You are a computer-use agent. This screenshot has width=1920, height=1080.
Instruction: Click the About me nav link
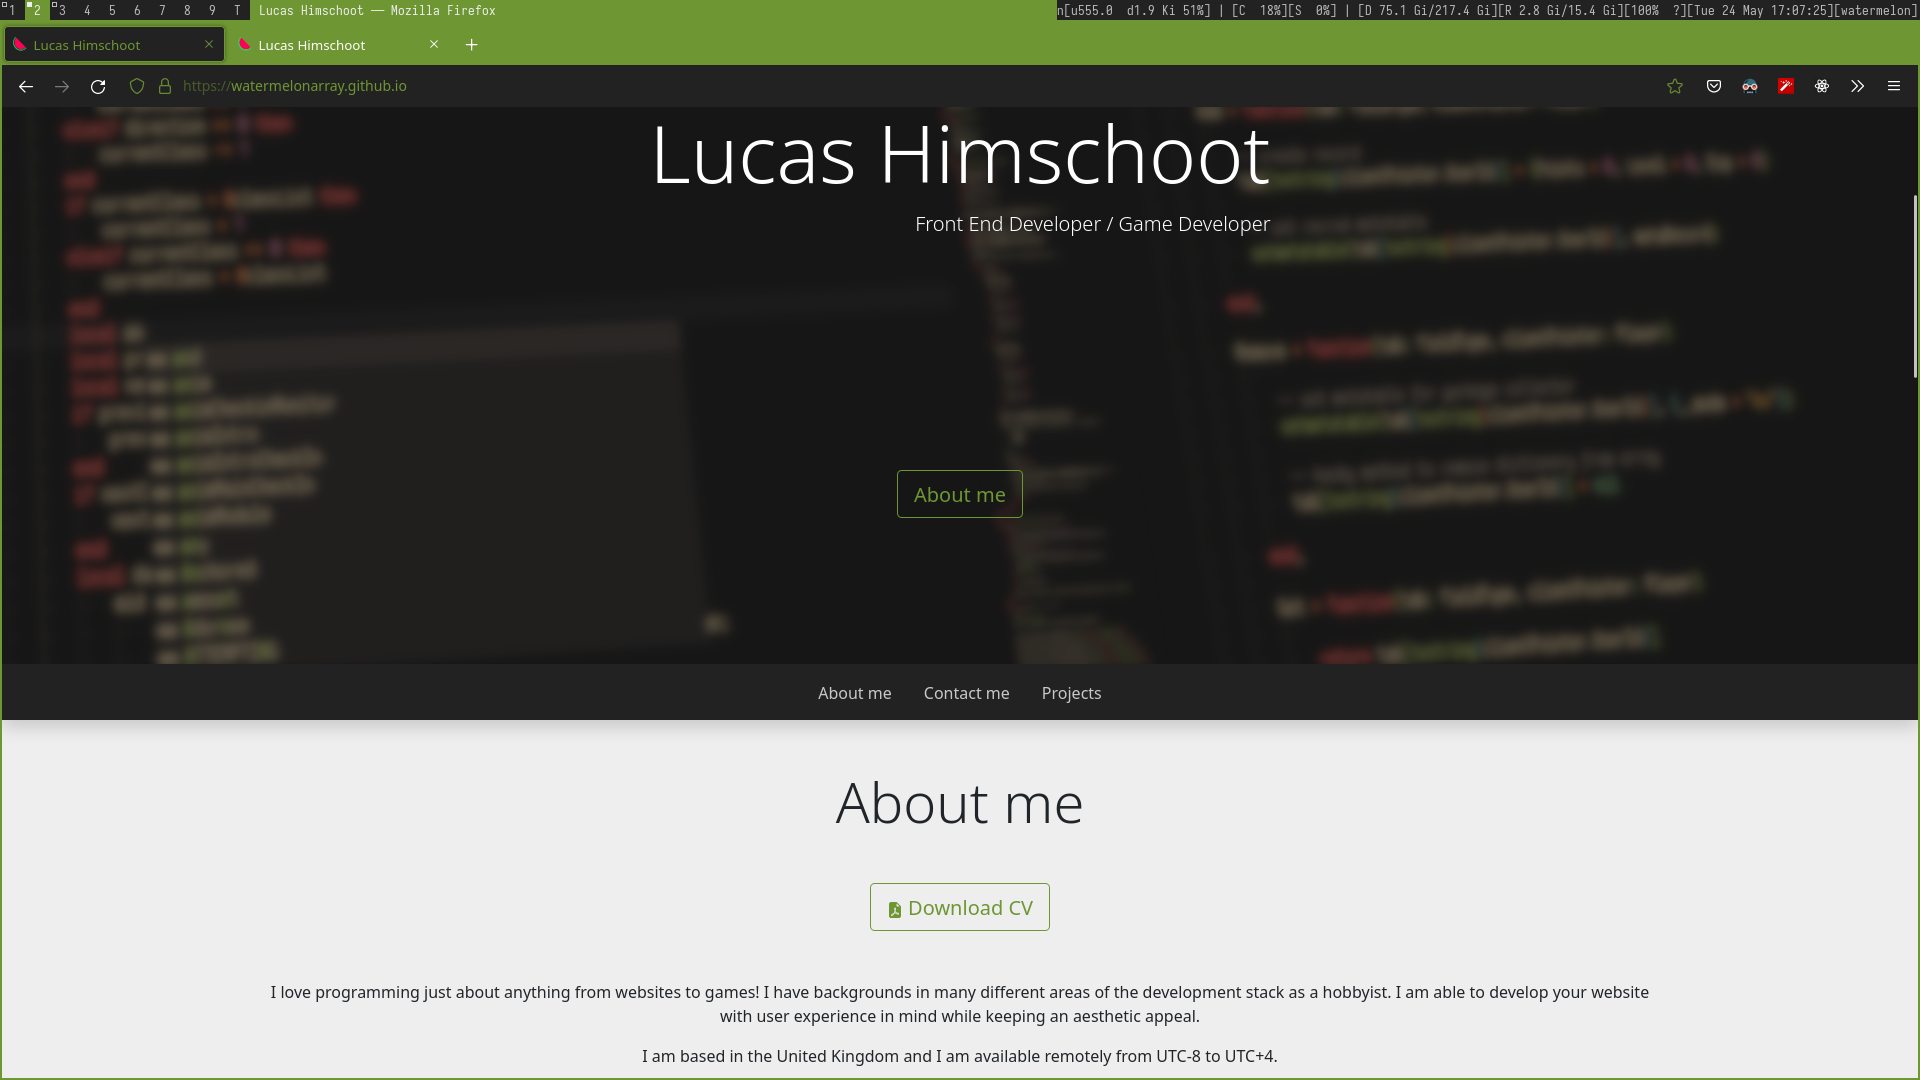[x=855, y=692]
